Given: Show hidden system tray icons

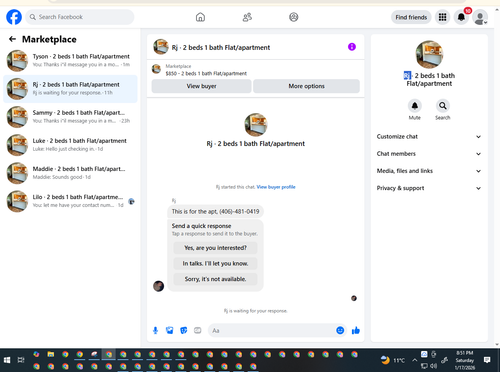Looking at the screenshot, I should click(414, 360).
